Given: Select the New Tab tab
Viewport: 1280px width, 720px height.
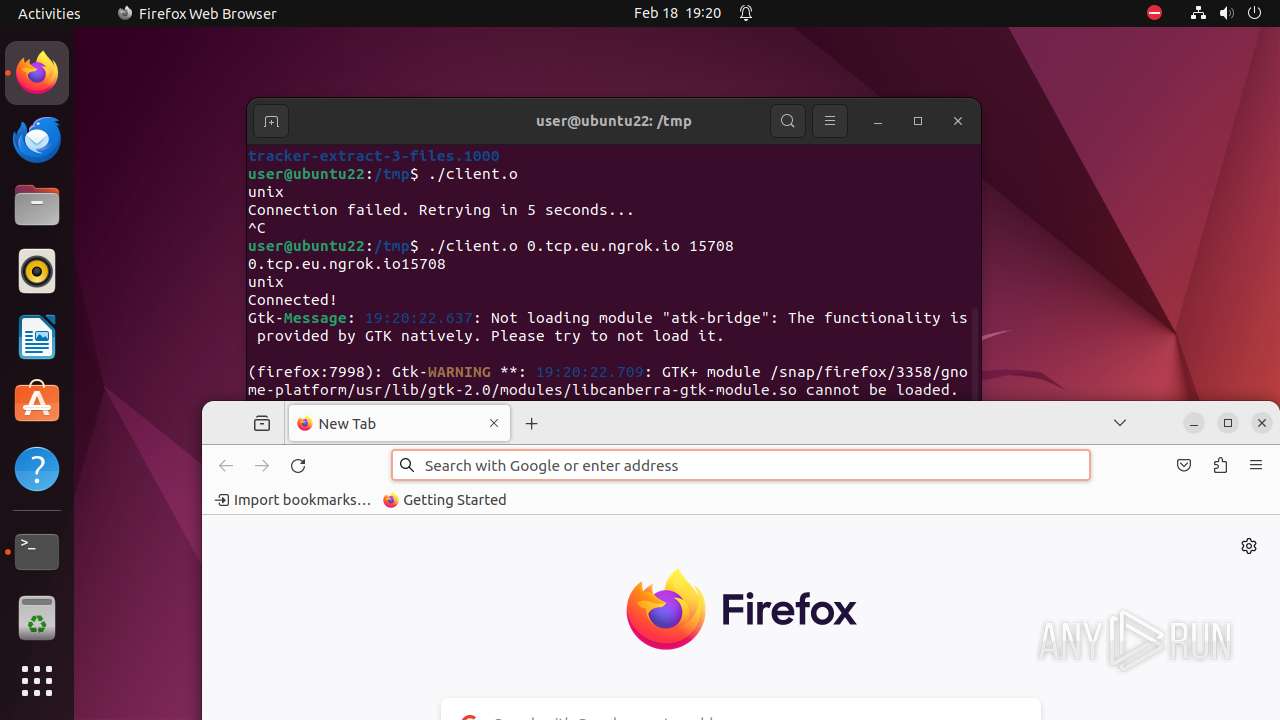Looking at the screenshot, I should 400,423.
